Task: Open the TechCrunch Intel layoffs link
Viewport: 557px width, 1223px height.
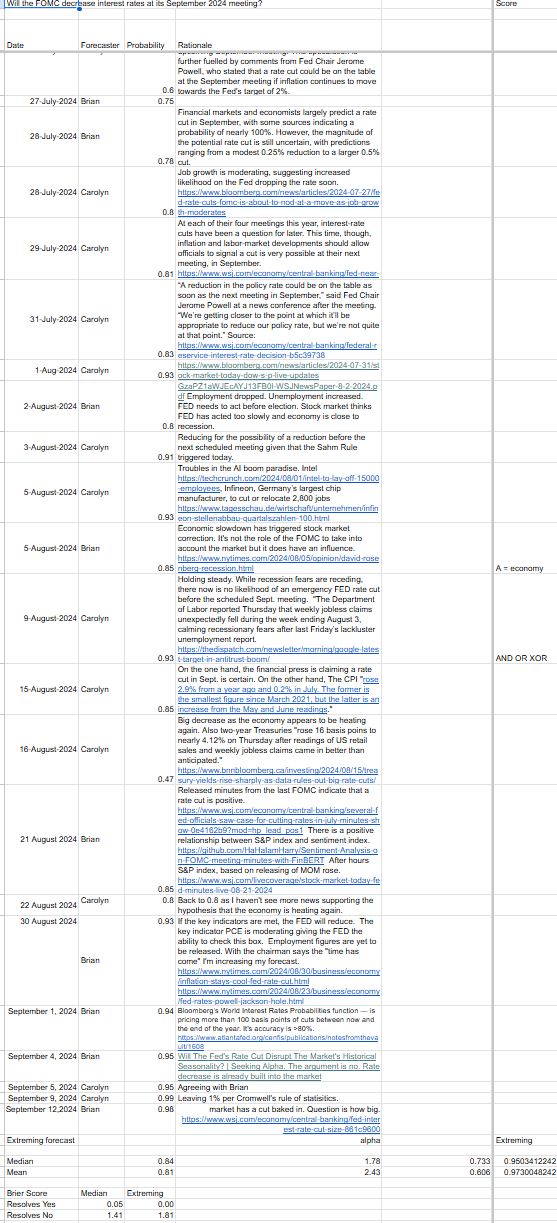Action: coord(278,482)
